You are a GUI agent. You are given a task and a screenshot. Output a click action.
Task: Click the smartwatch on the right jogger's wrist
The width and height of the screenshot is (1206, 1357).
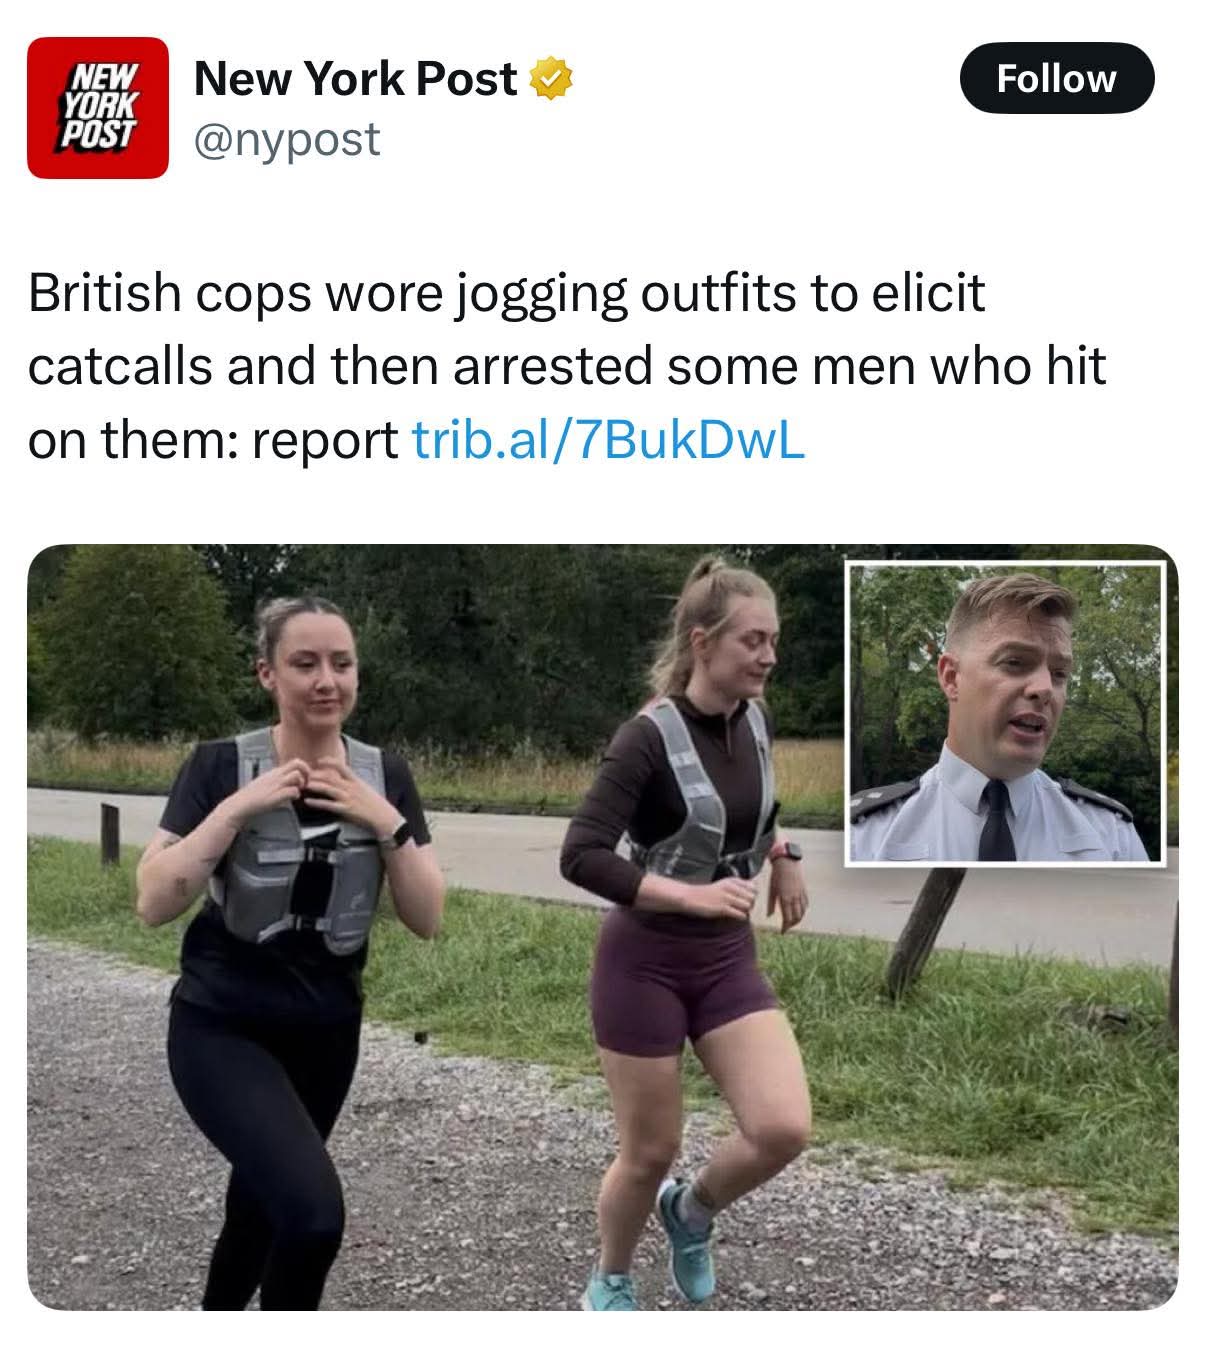point(788,852)
